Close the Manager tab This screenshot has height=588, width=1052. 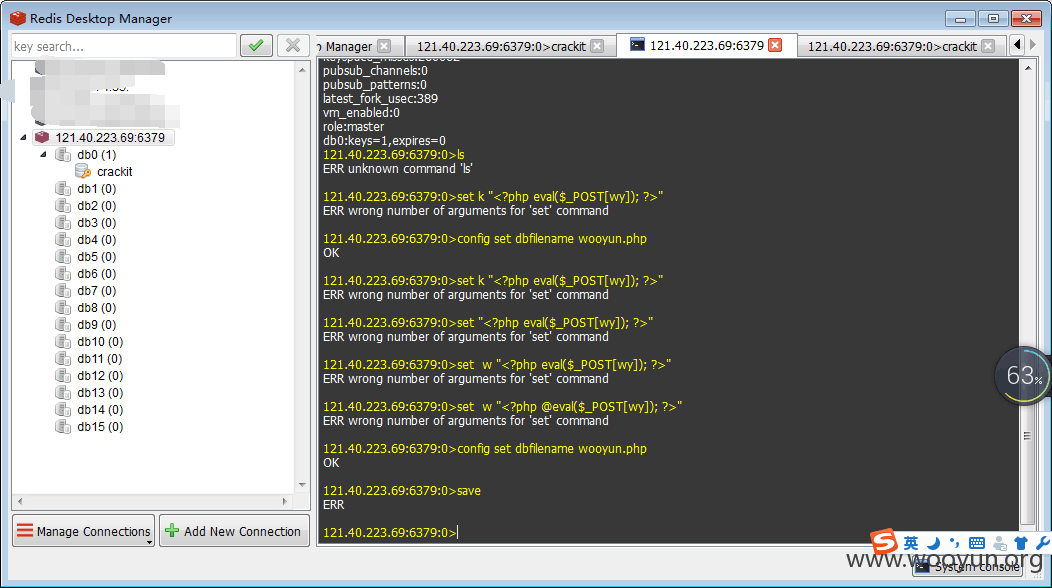coord(384,46)
